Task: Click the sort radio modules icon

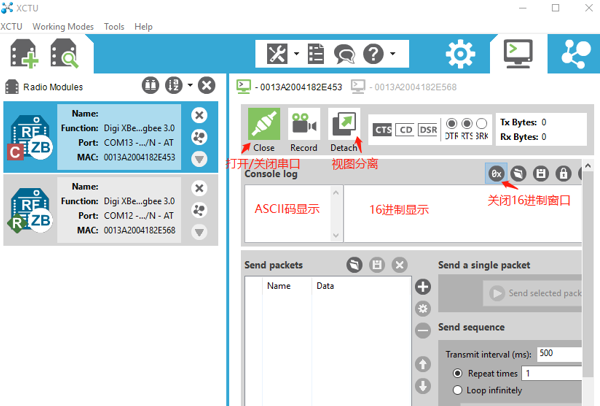Action: point(173,85)
